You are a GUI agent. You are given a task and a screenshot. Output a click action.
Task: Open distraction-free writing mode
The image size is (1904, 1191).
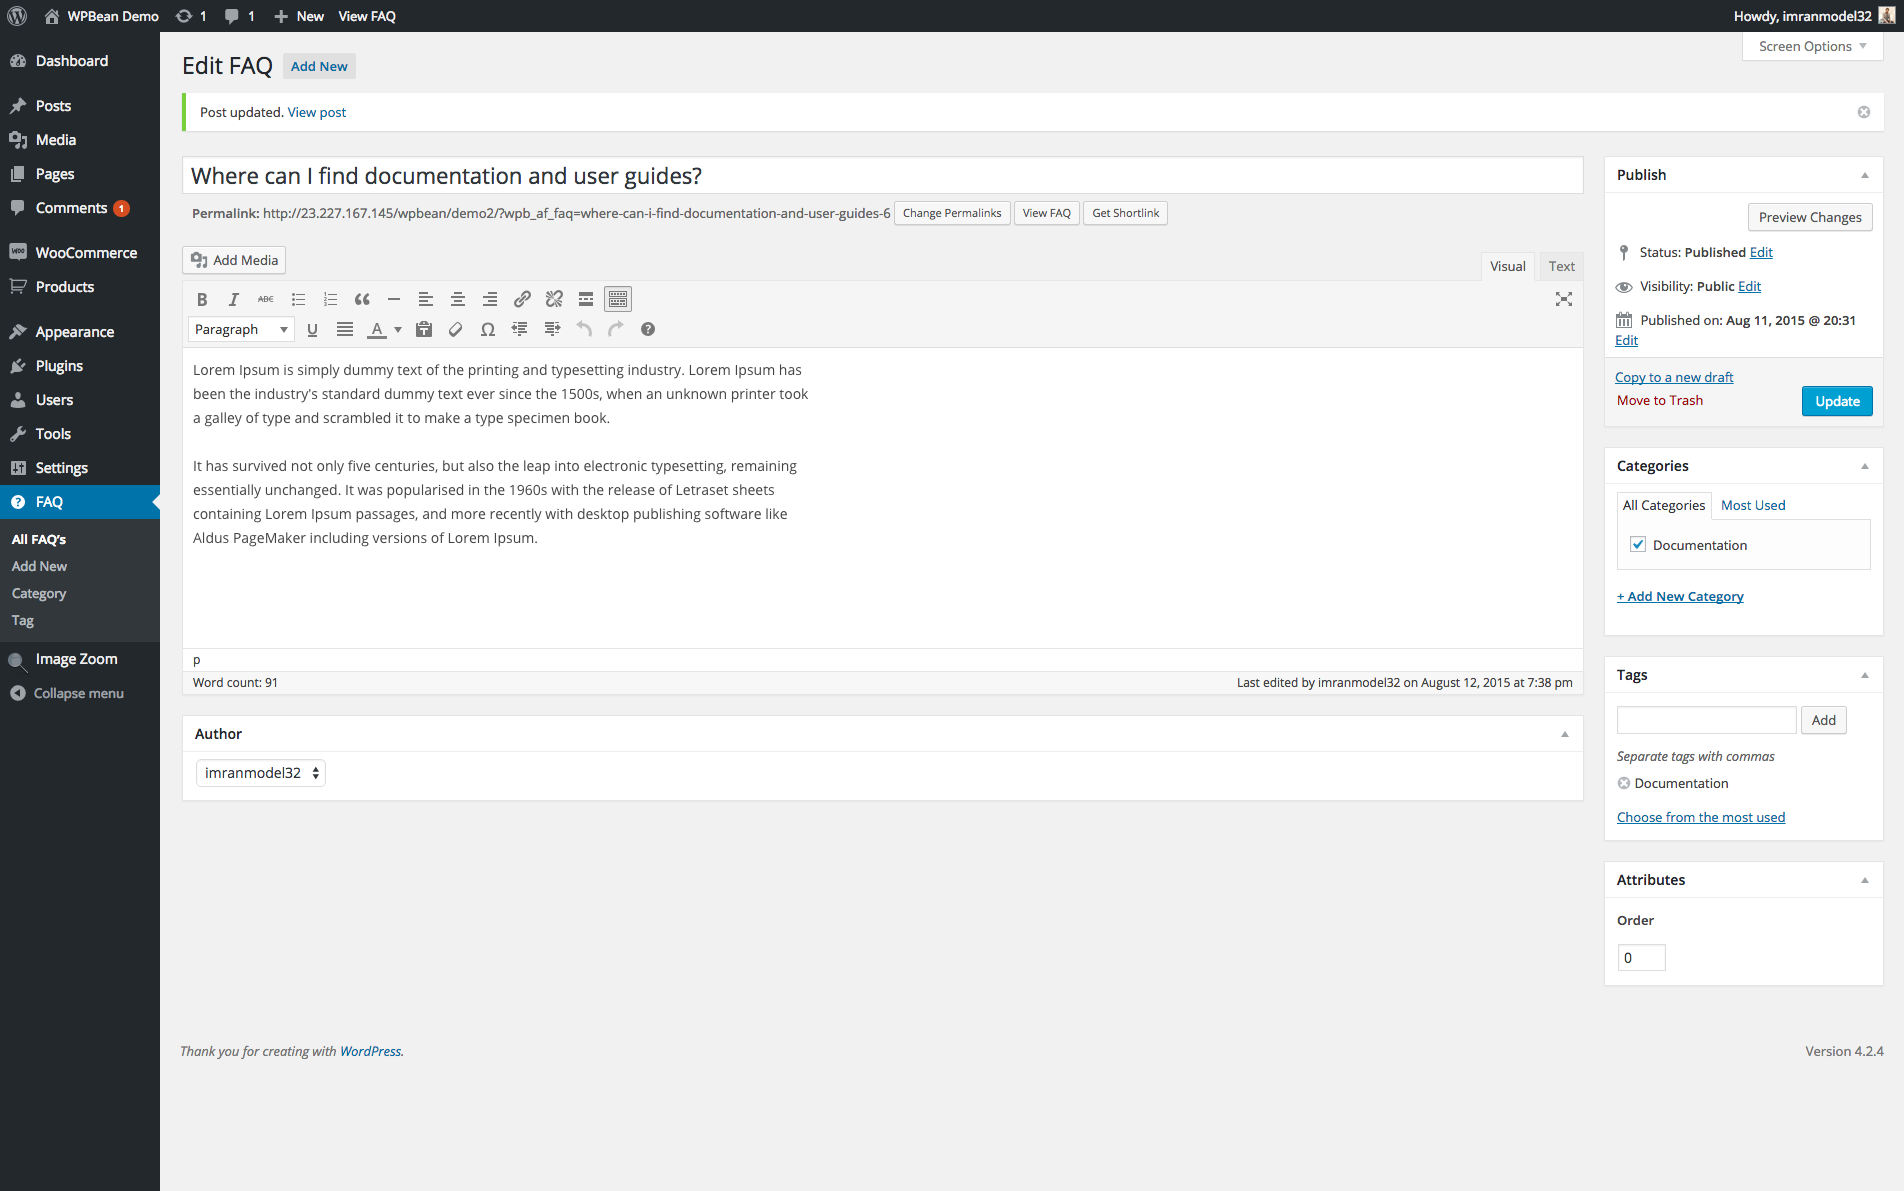tap(1564, 299)
